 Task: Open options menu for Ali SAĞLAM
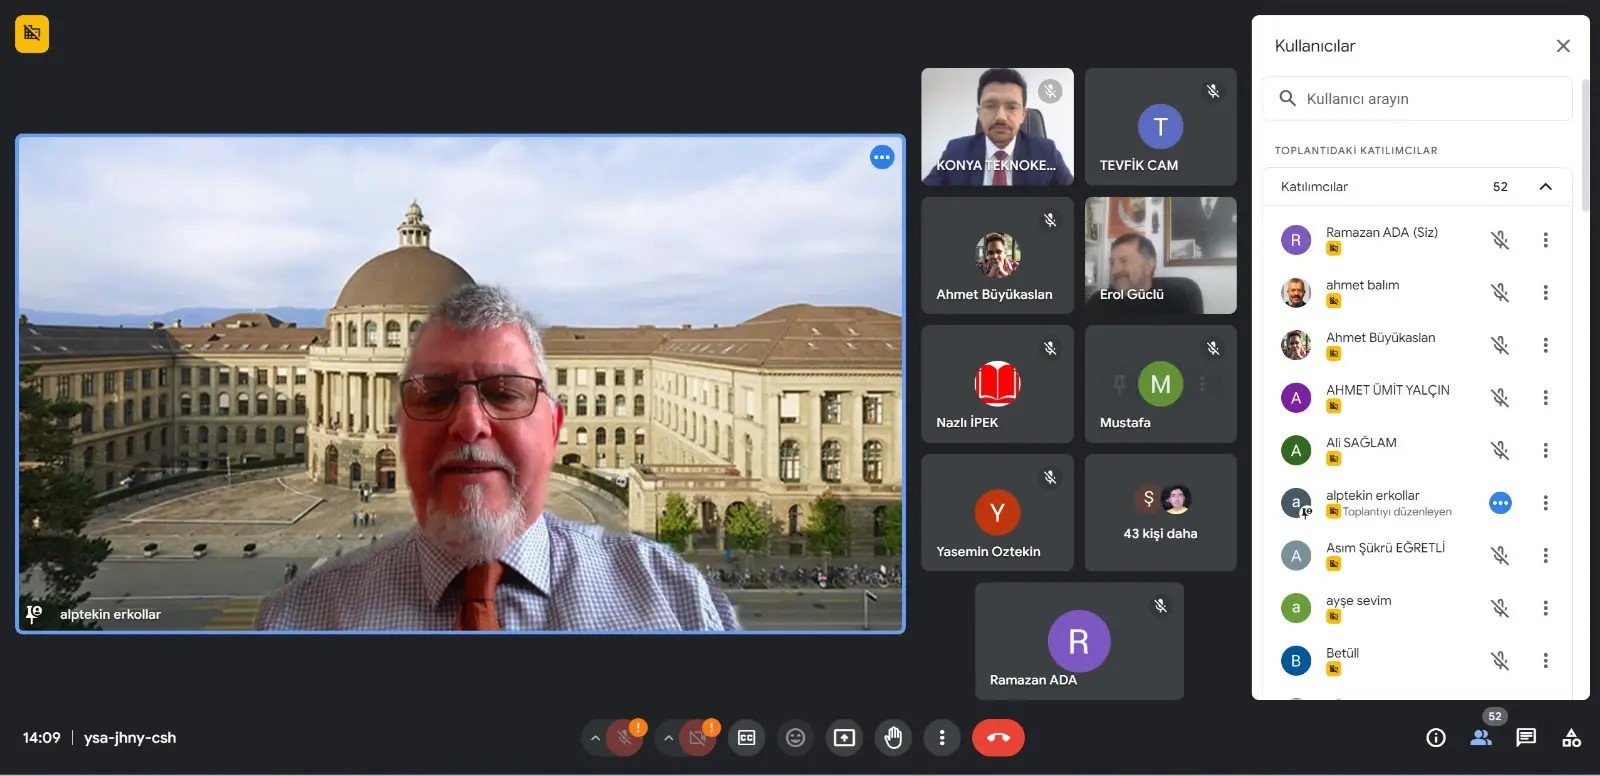[x=1545, y=451]
